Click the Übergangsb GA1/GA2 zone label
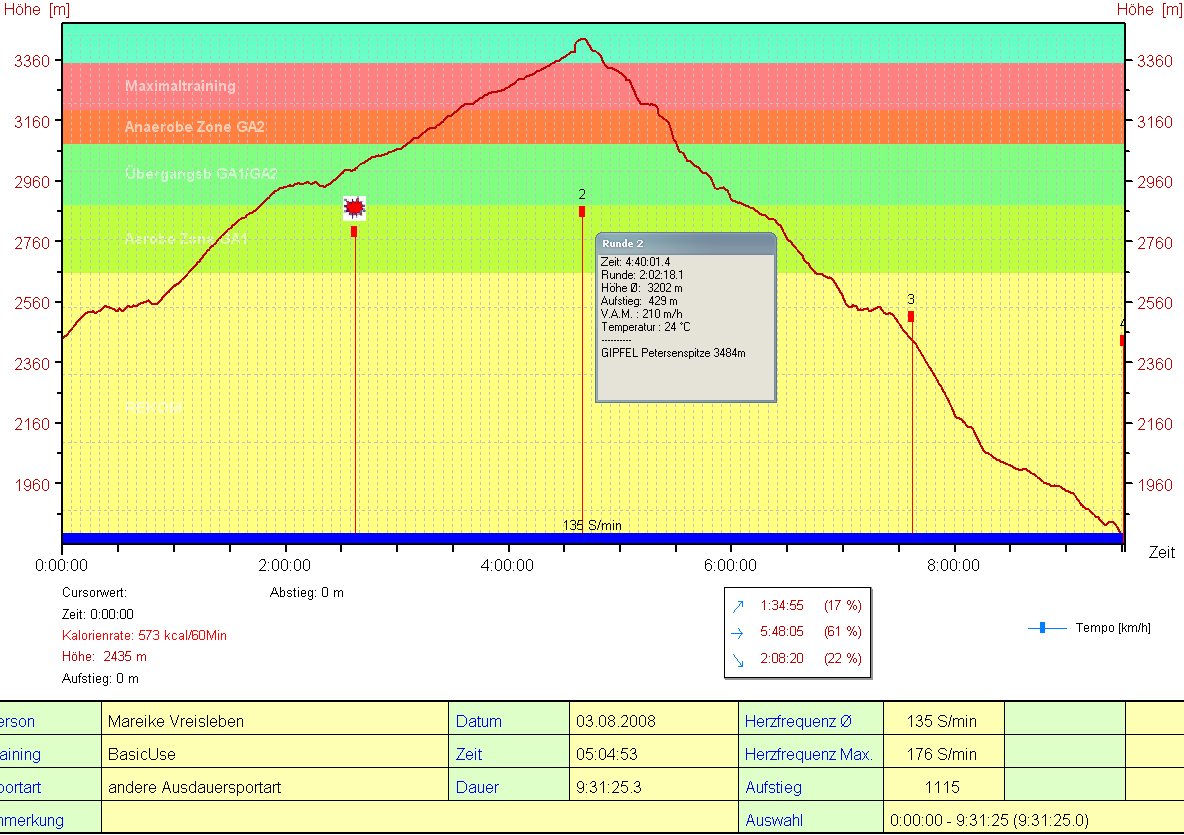This screenshot has width=1184, height=835. coord(201,174)
